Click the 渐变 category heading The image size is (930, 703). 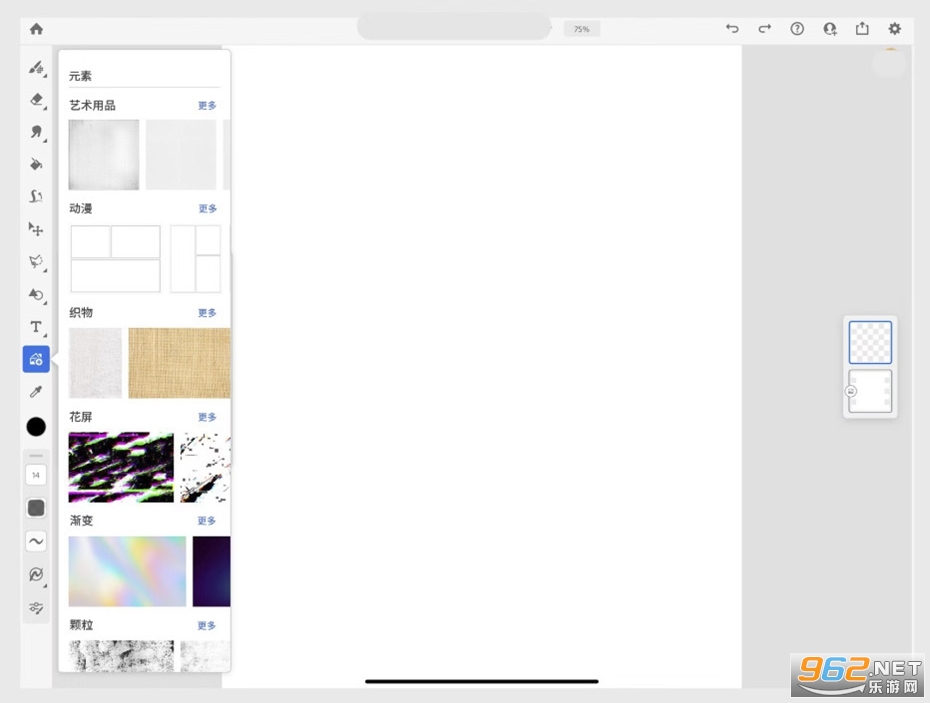coord(81,521)
